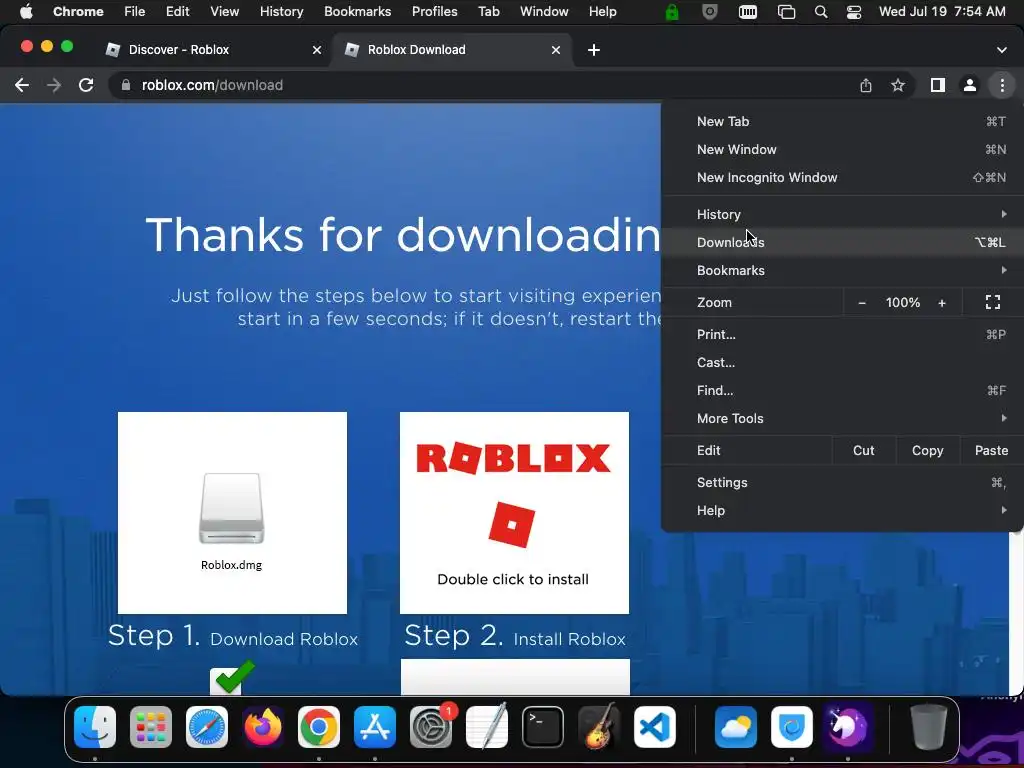Select New Tab from the Chrome menu
Screen dimensions: 1024x768
coord(842,121)
